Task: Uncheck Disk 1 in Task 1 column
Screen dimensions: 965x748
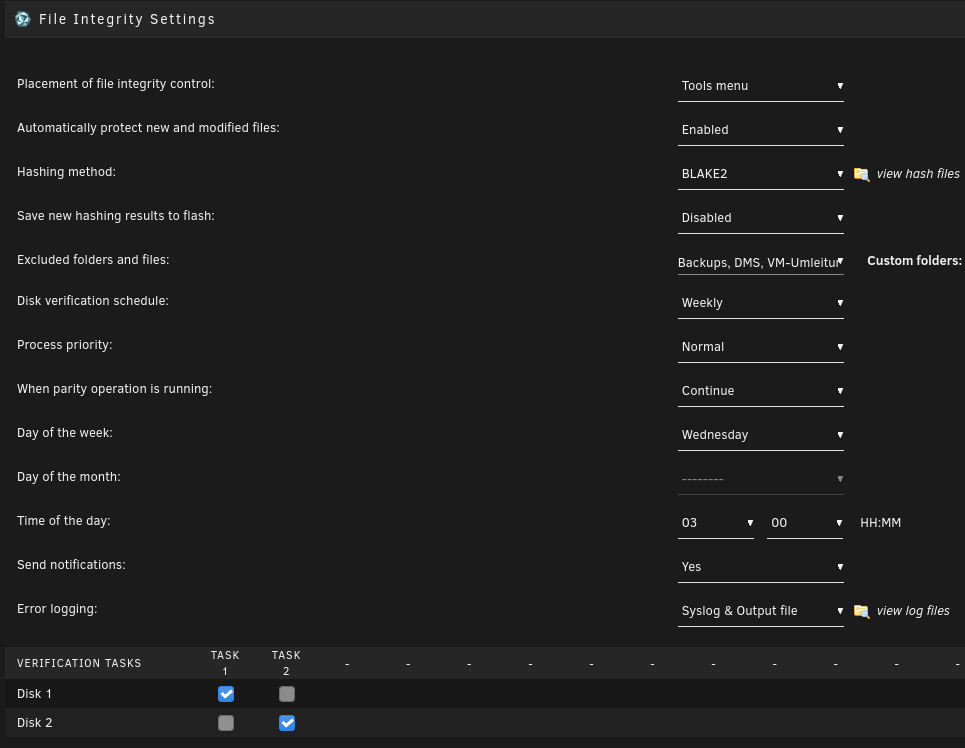Action: pyautogui.click(x=226, y=694)
